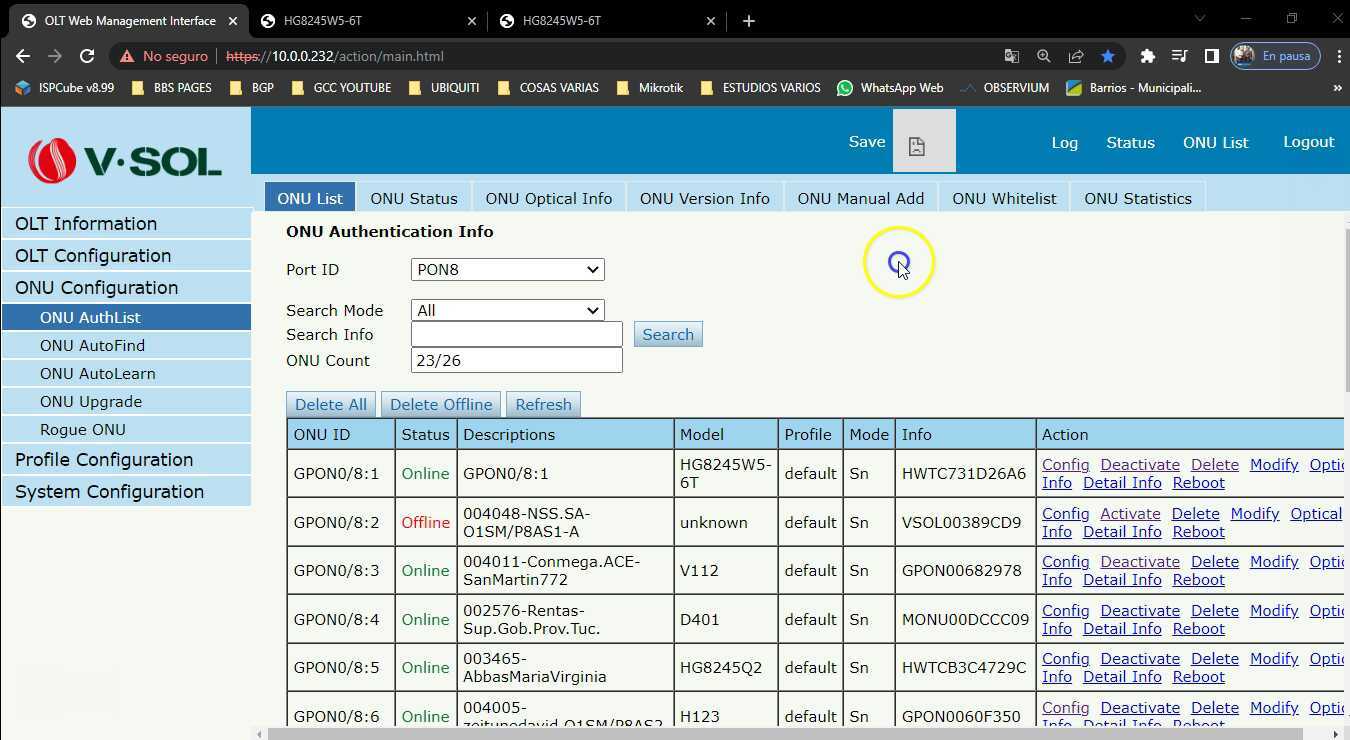This screenshot has height=740, width=1350.
Task: Reload the page with browser refresh icon
Action: pyautogui.click(x=87, y=56)
